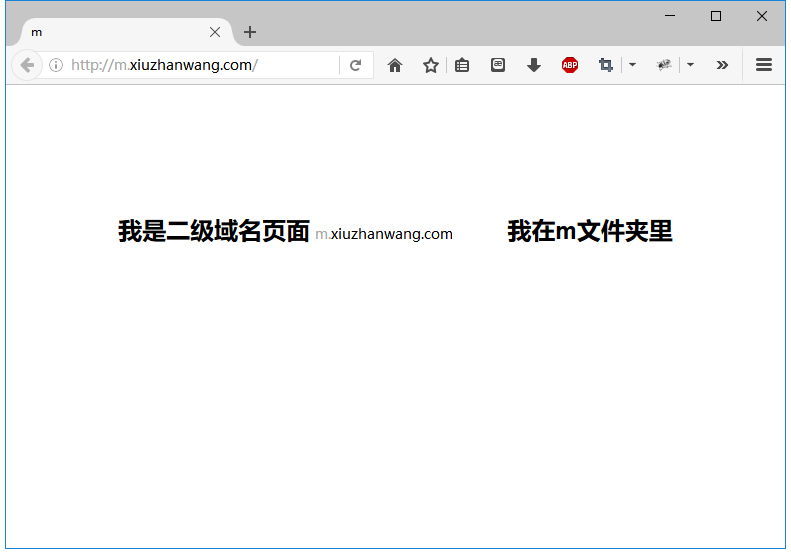Screen dimensions: 791x554
Task: Go back with the back arrow button
Action: point(27,65)
